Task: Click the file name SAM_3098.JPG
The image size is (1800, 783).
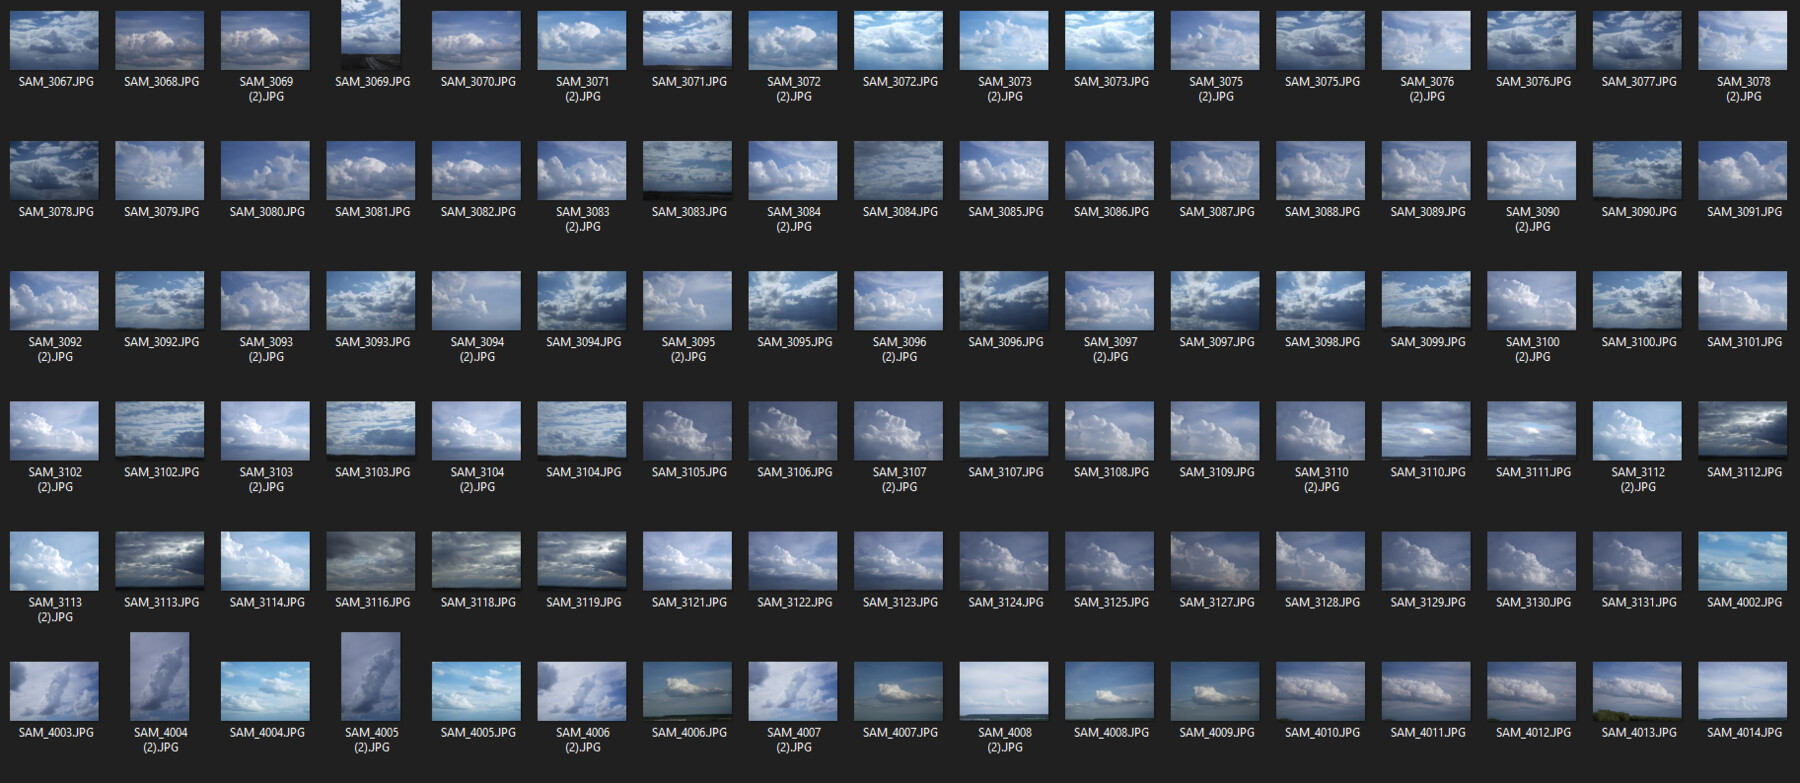Action: (1322, 342)
